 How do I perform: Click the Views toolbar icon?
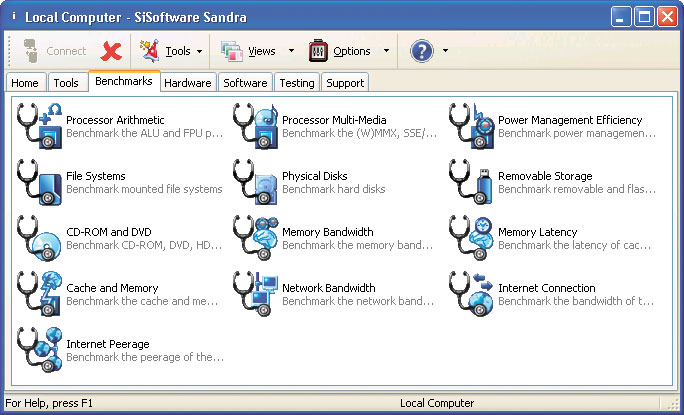coord(232,51)
